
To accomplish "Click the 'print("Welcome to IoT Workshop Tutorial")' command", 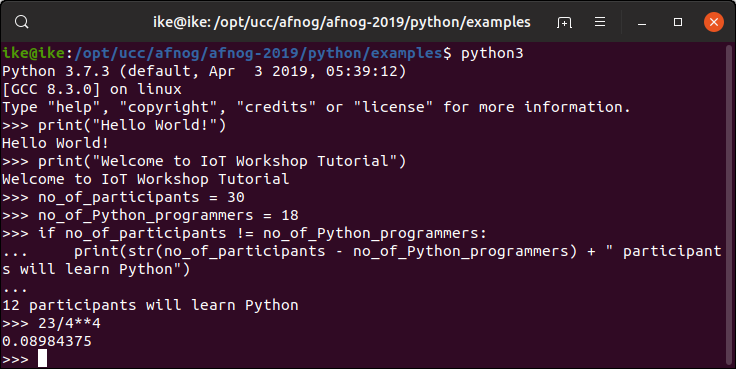I will (x=222, y=161).
